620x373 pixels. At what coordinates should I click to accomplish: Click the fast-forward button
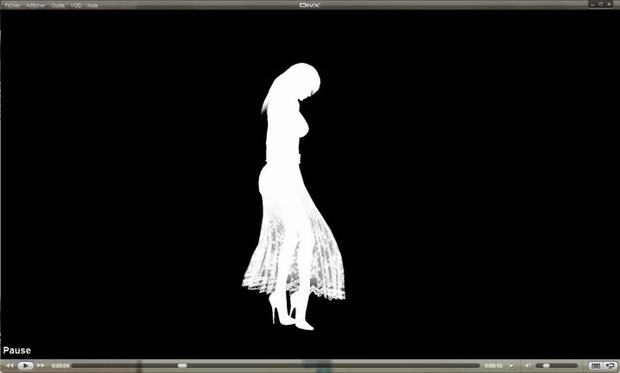pos(41,365)
